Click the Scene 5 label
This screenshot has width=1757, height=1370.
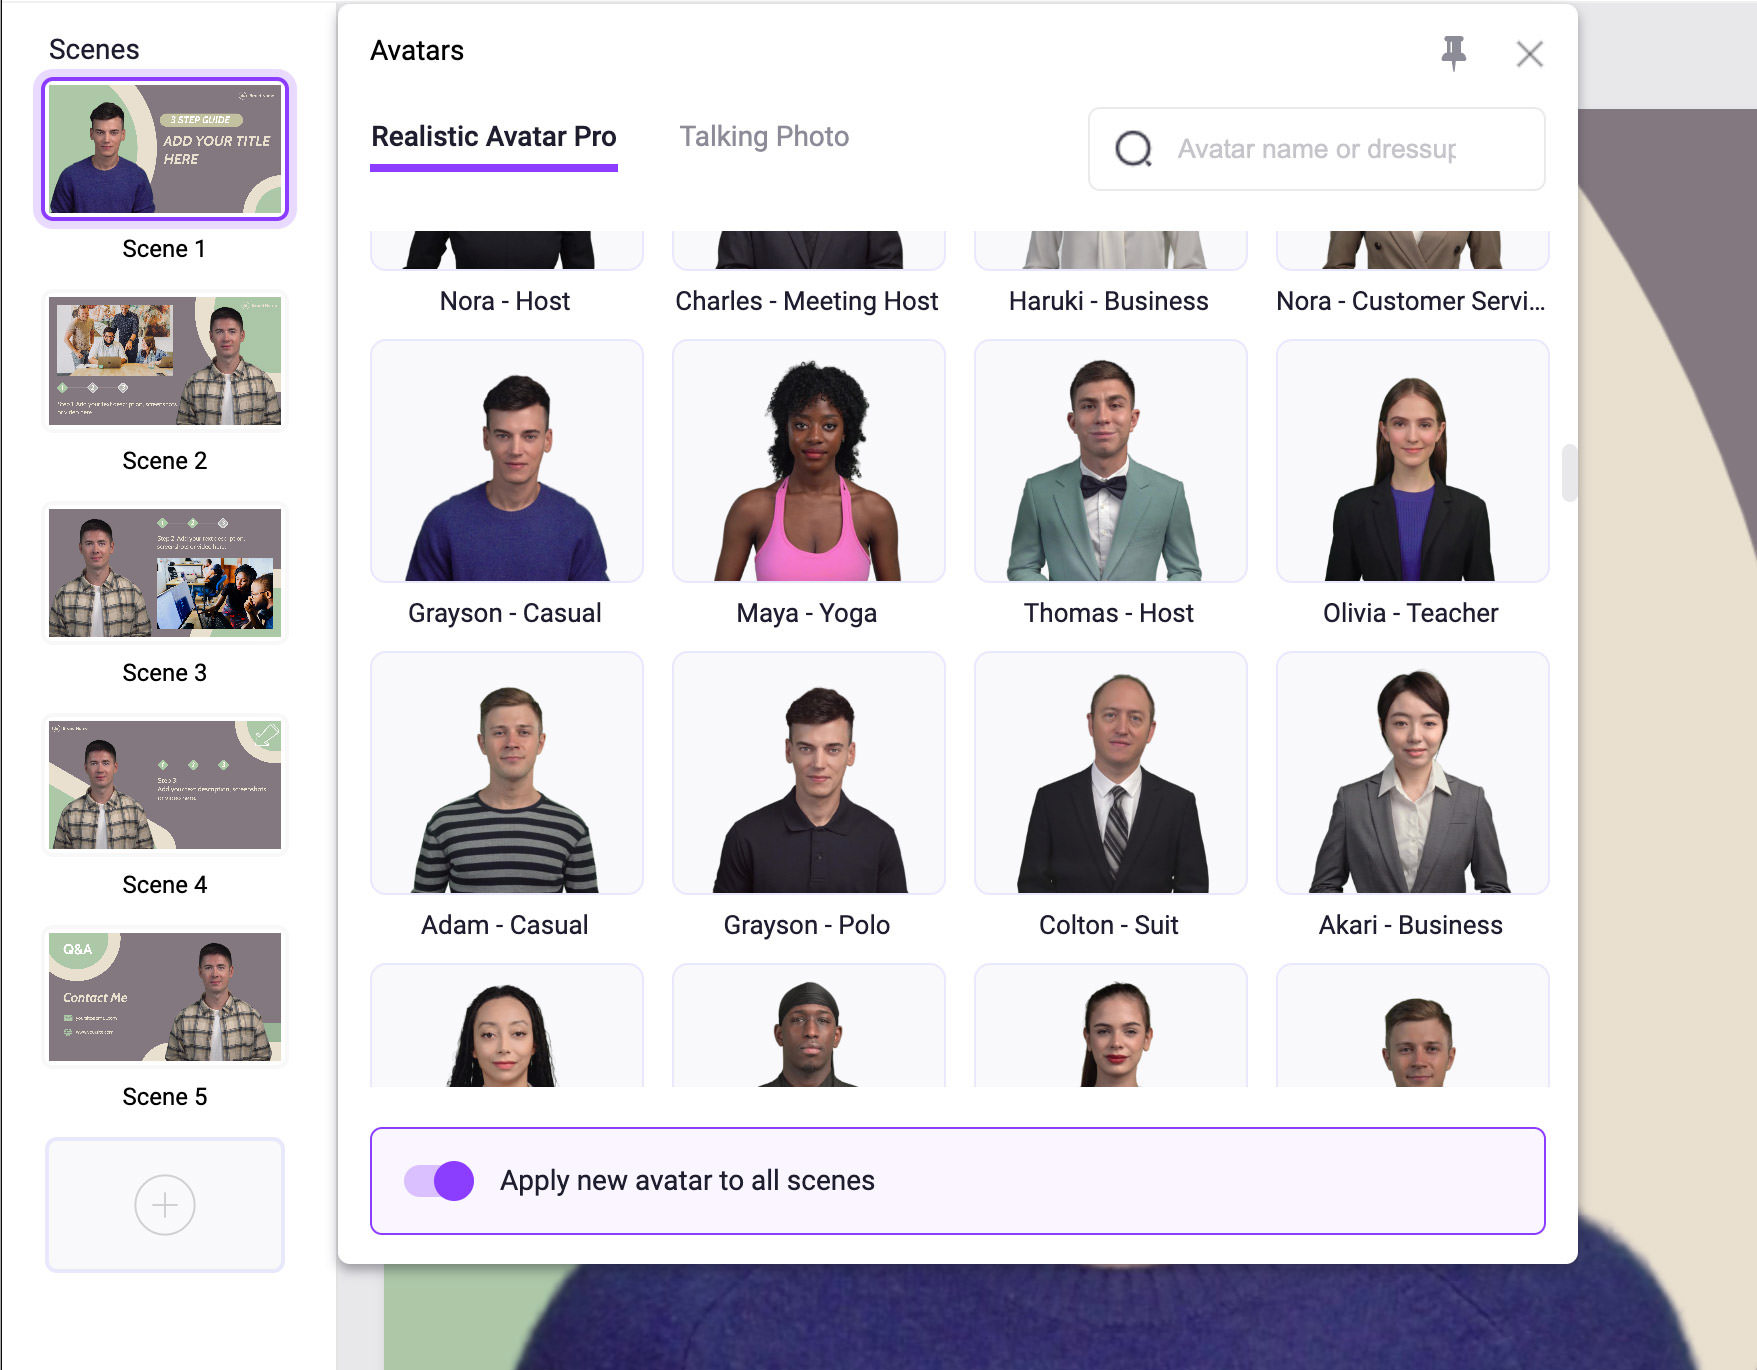pos(165,1097)
